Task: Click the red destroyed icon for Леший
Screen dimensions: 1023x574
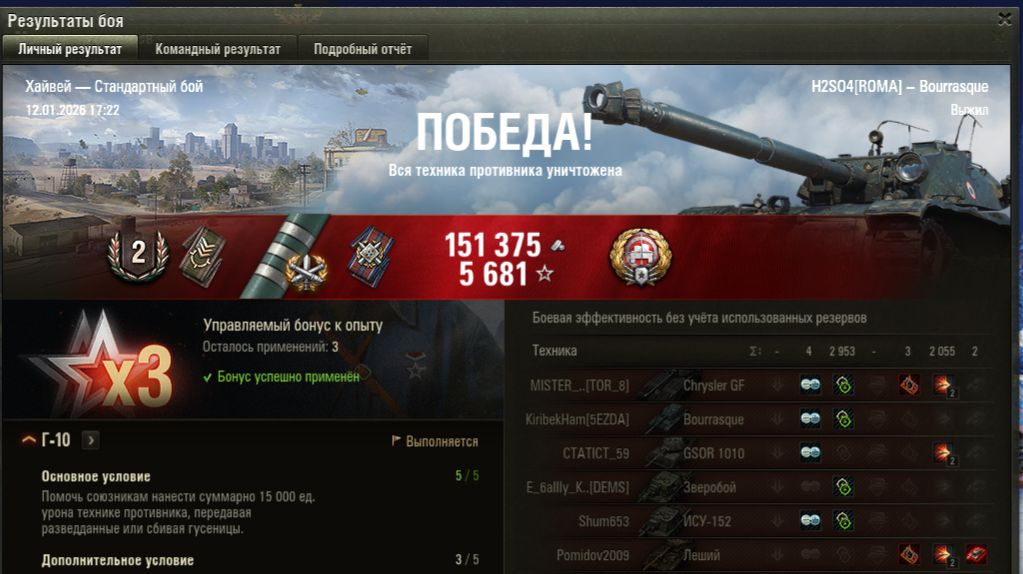Action: 976,554
